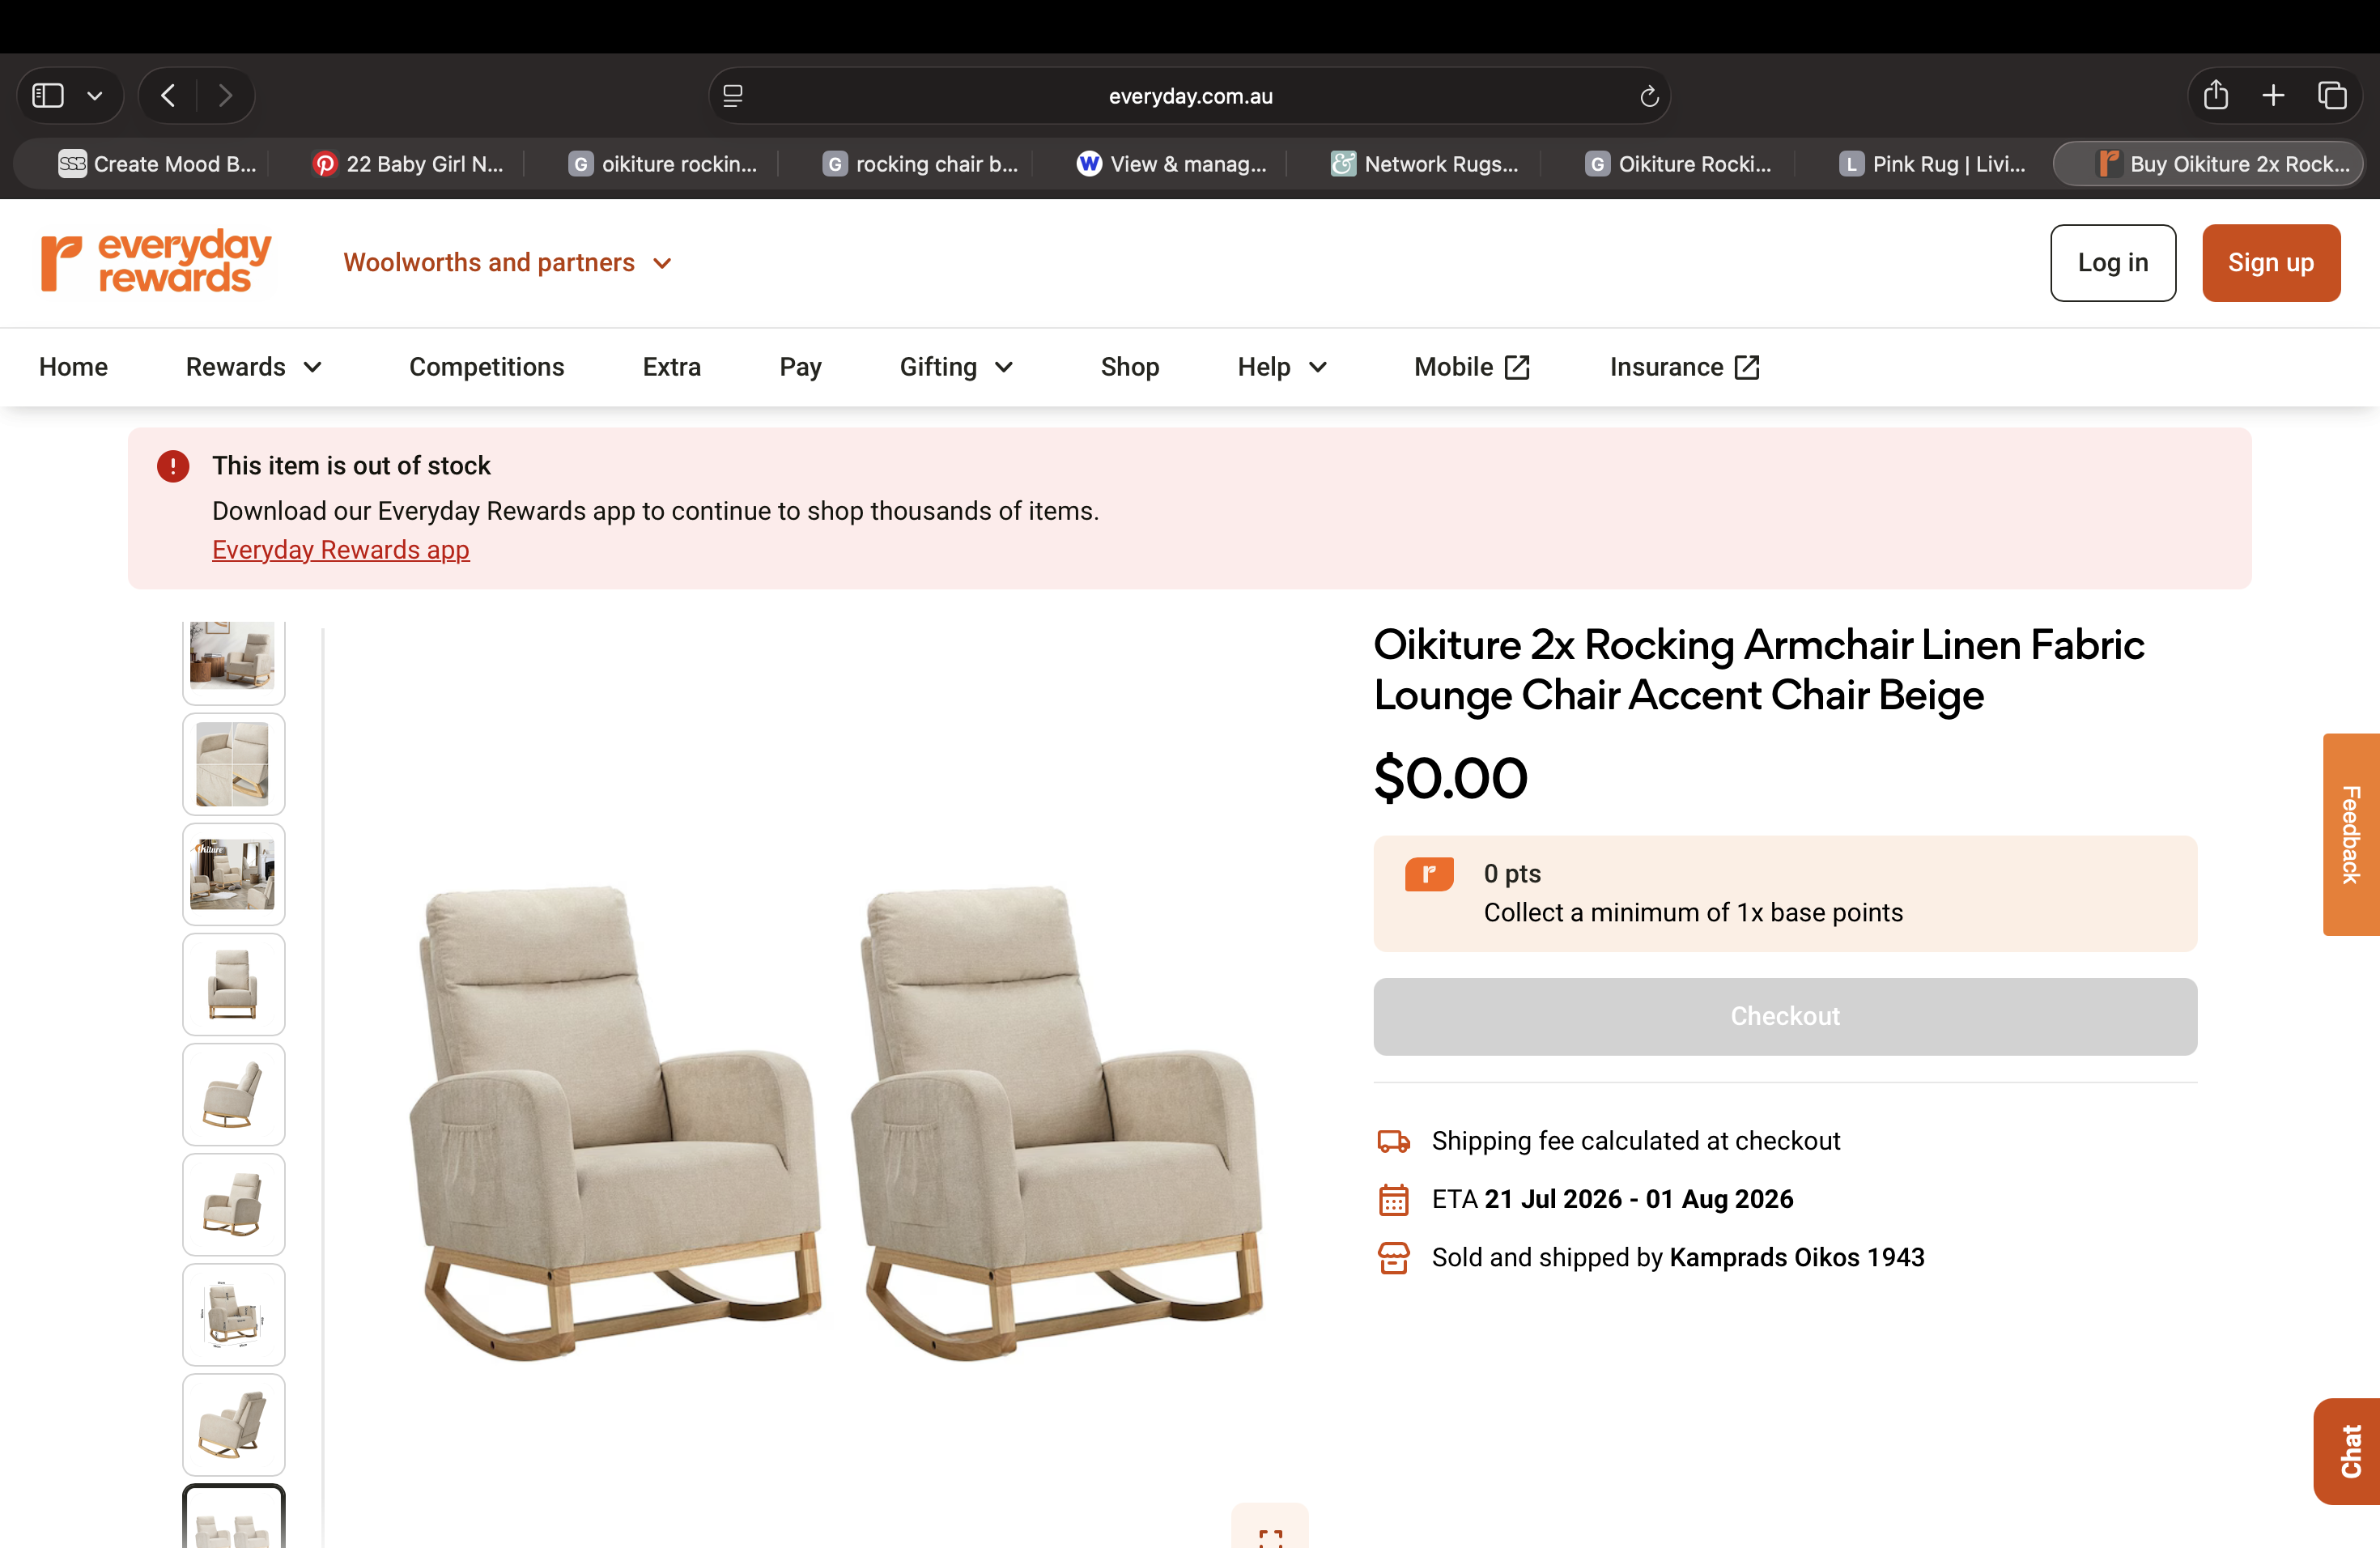Screen dimensions: 2380x1548
Task: Click the everyday.com.au address field
Action: coord(1190,96)
